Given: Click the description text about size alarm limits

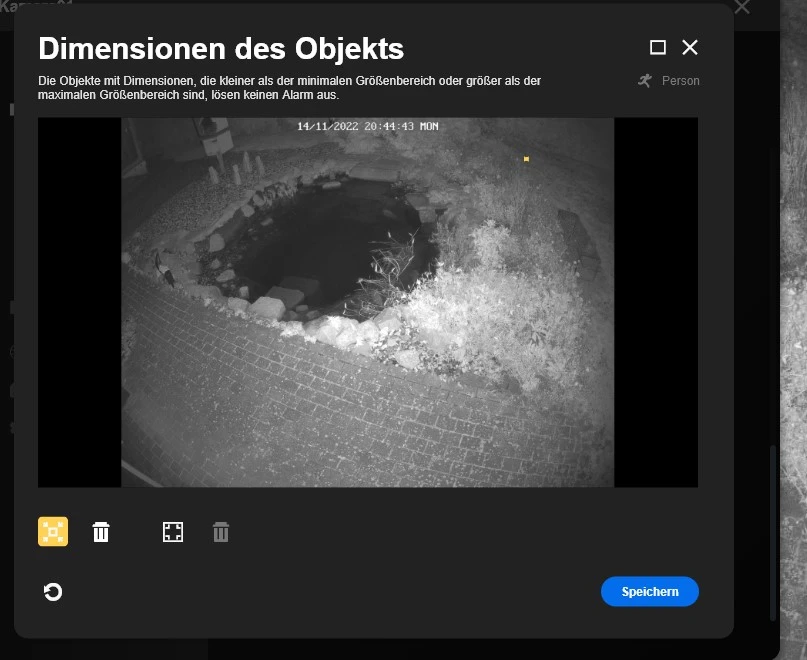Looking at the screenshot, I should click(290, 88).
